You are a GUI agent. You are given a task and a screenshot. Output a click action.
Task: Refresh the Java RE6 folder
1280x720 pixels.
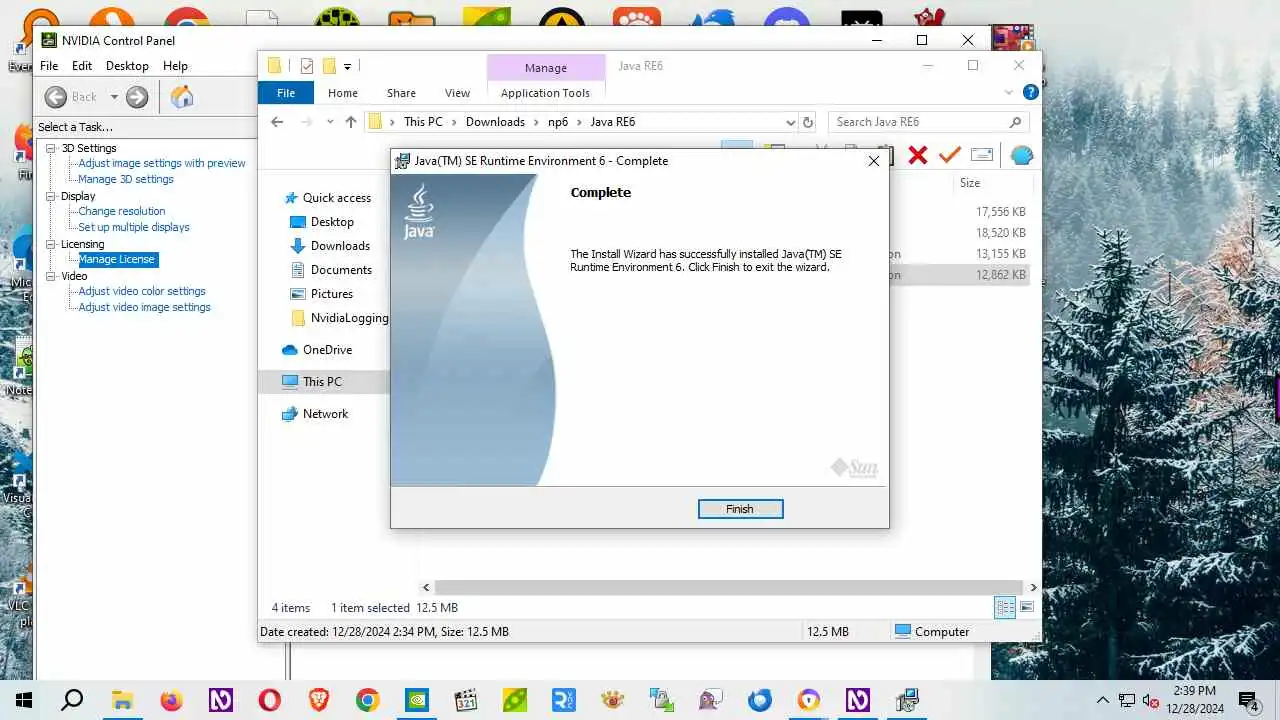(809, 122)
